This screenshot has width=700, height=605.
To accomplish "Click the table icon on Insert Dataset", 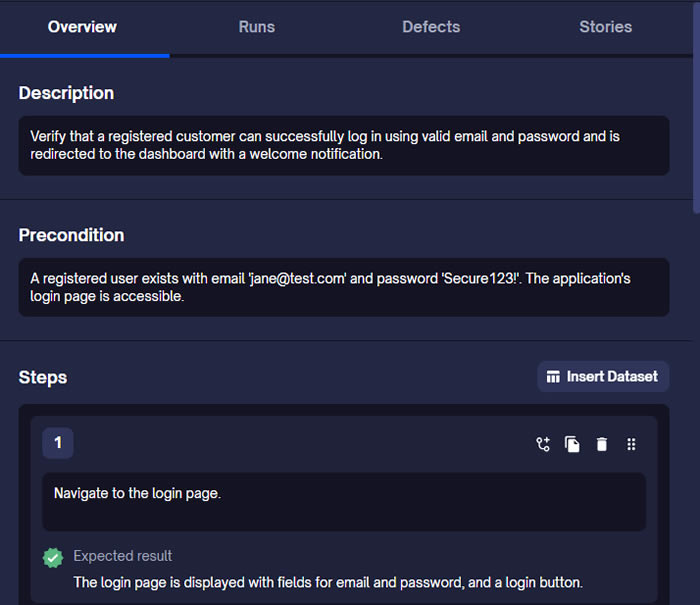I will 553,377.
